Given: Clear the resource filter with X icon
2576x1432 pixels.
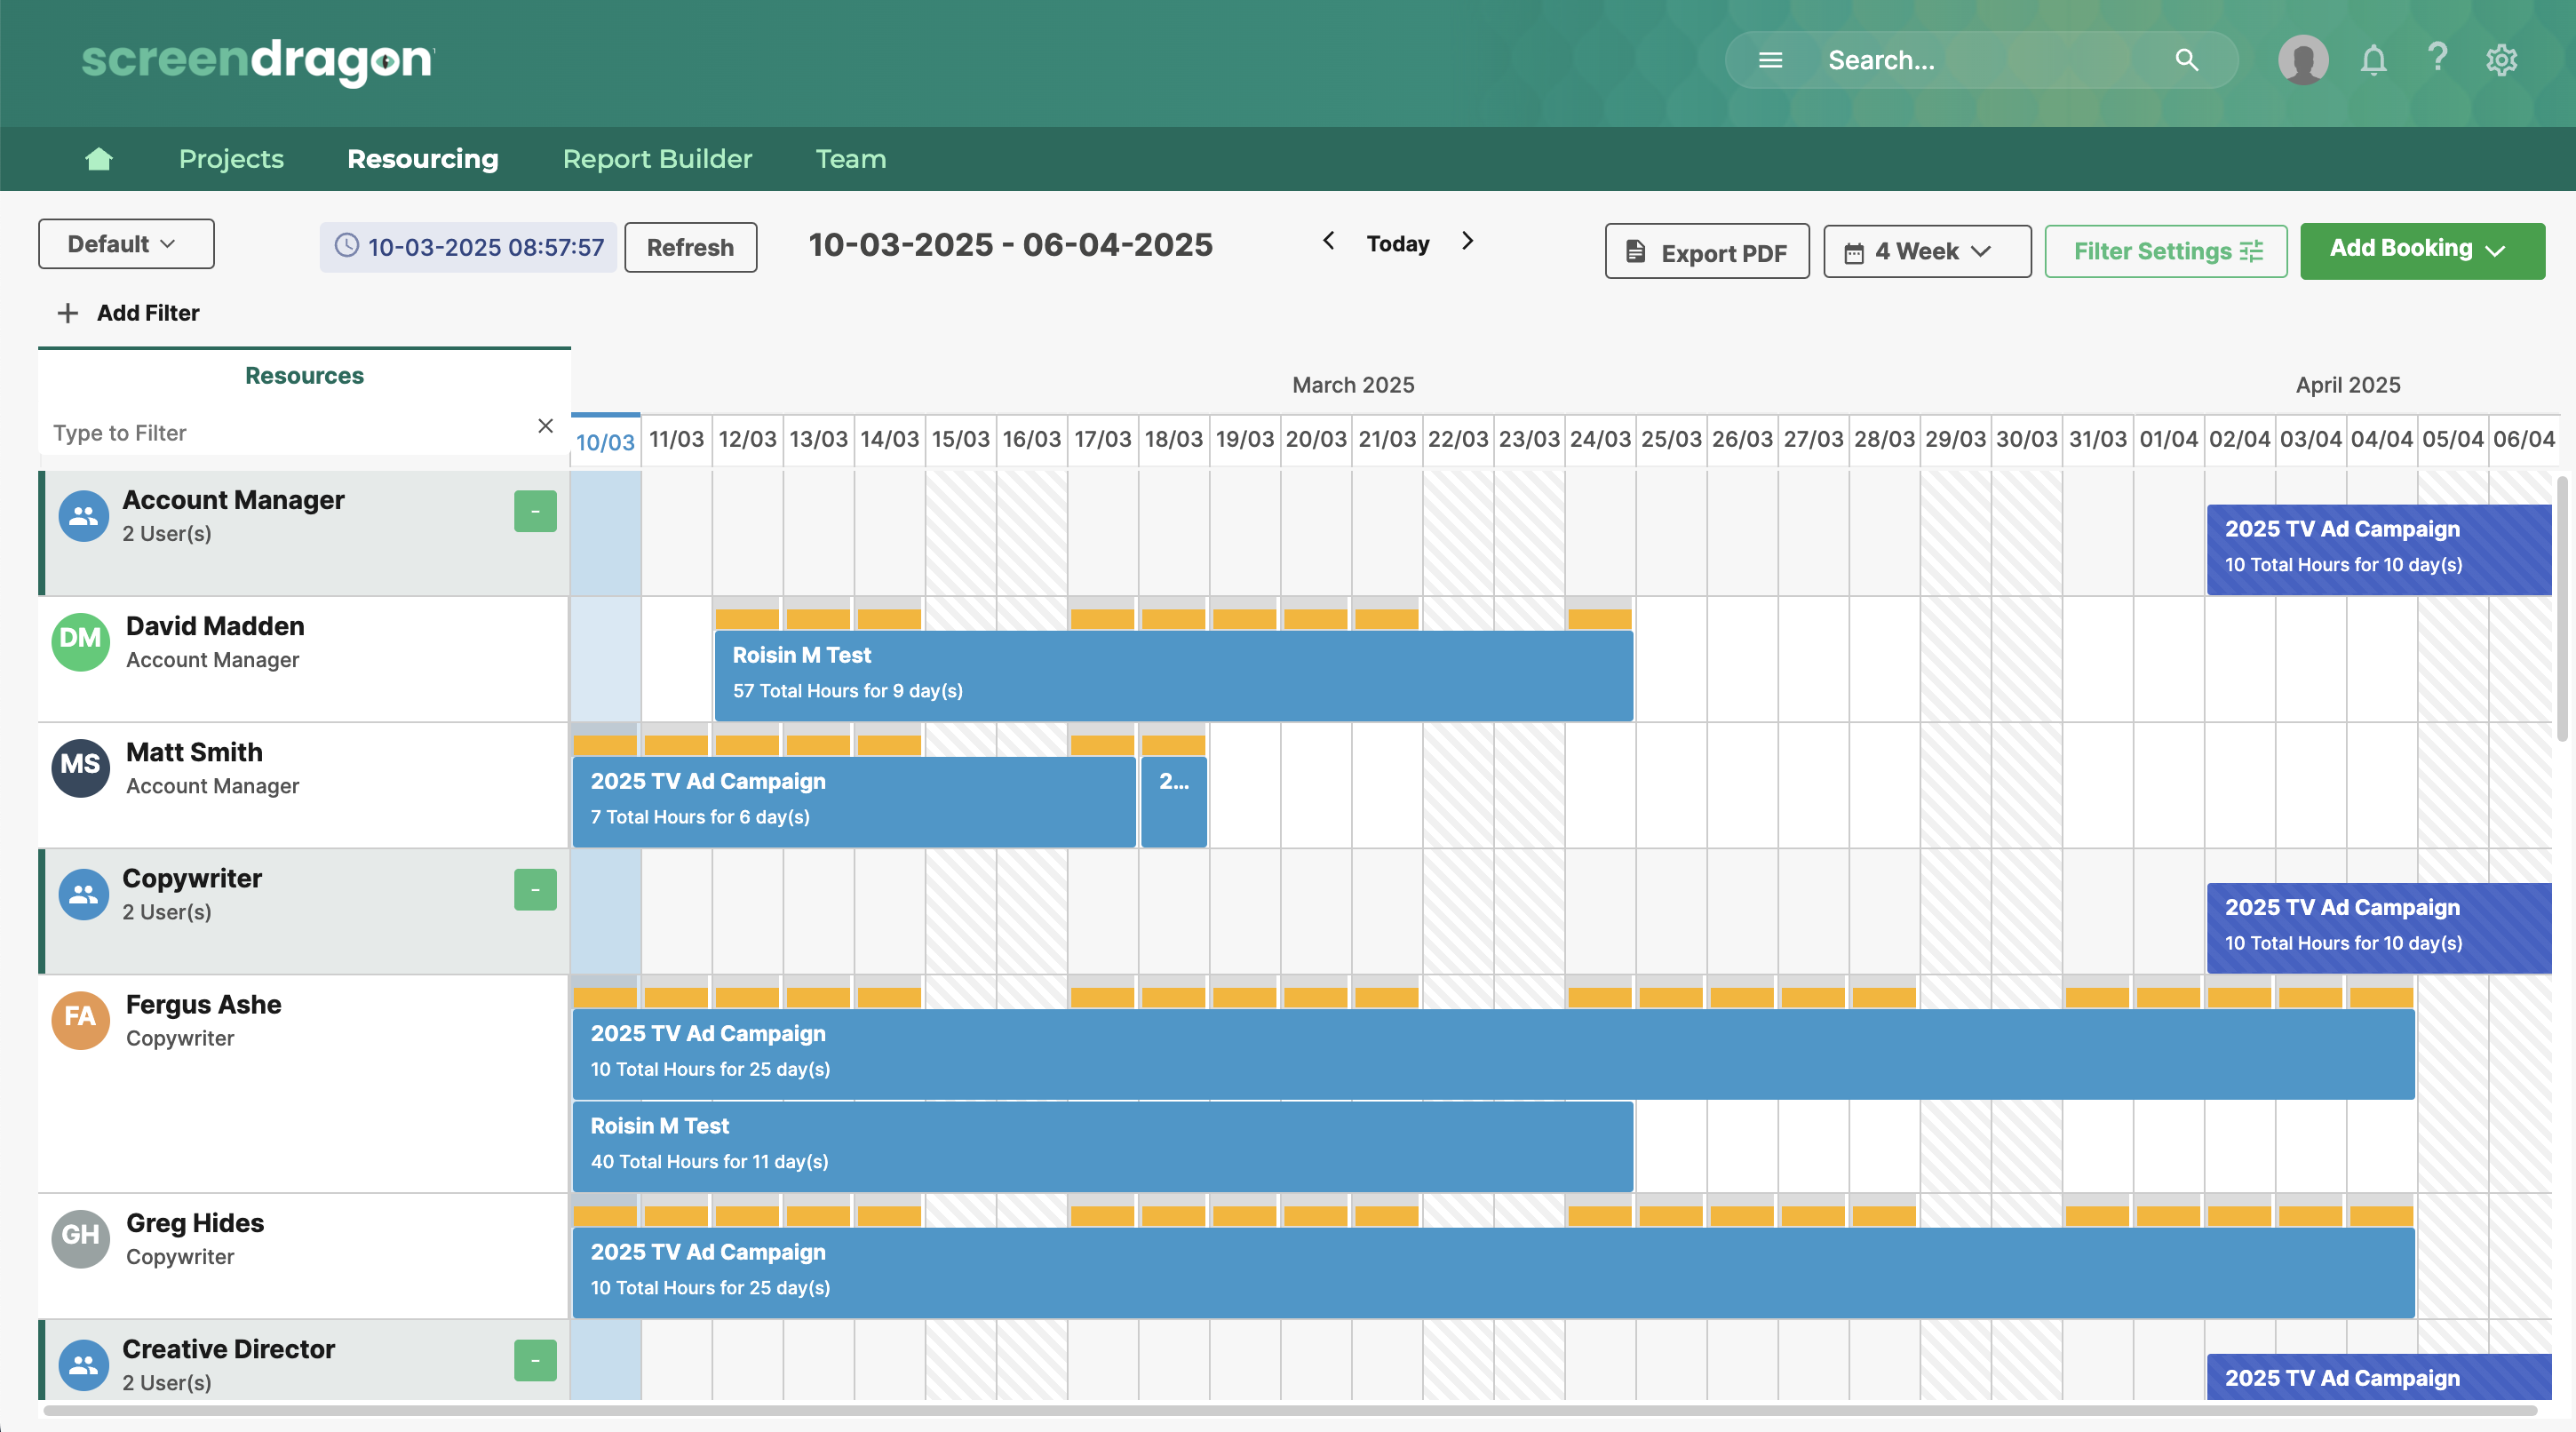Looking at the screenshot, I should pos(545,426).
